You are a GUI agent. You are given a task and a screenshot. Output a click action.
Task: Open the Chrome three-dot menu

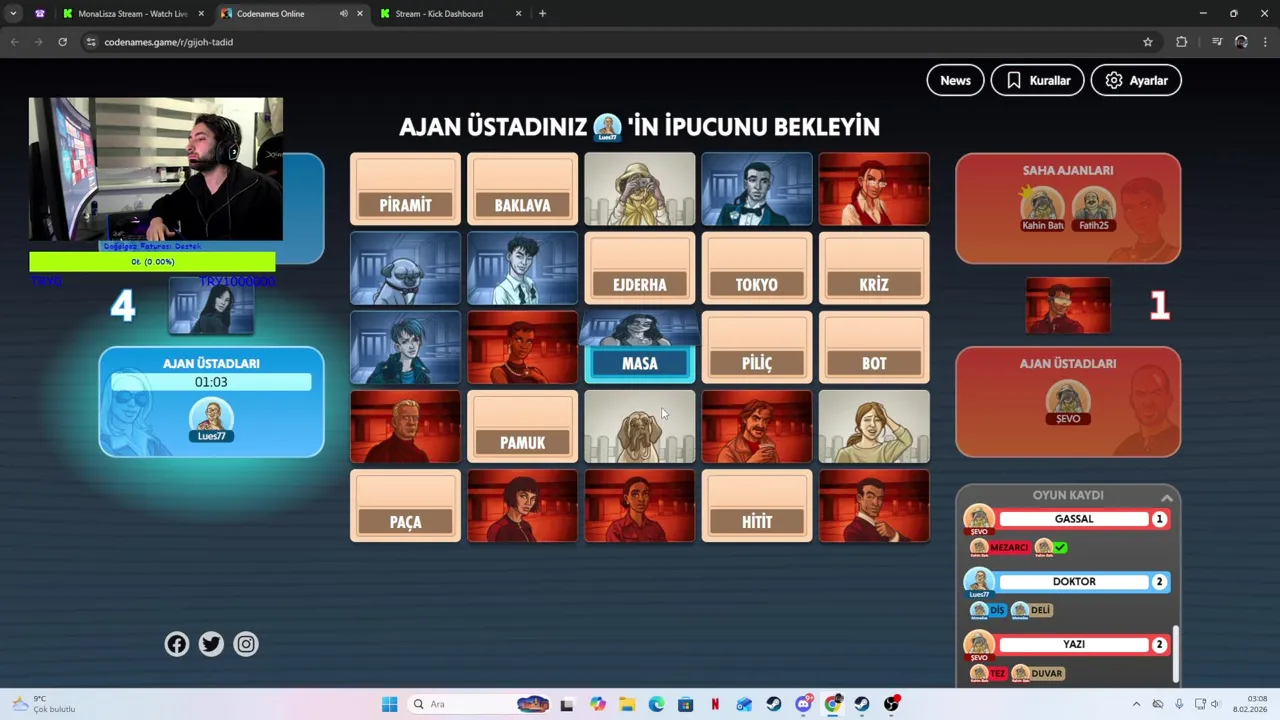[1265, 42]
